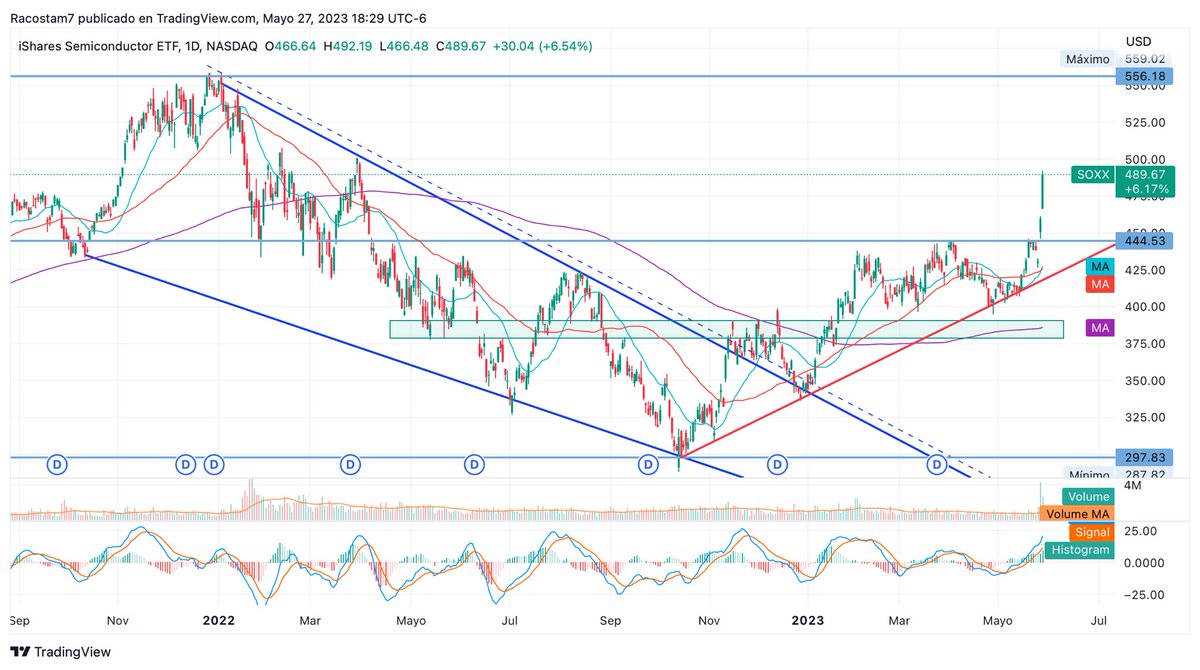Click the Mínimo low-price label
Image resolution: width=1200 pixels, height=670 pixels.
(x=1089, y=475)
